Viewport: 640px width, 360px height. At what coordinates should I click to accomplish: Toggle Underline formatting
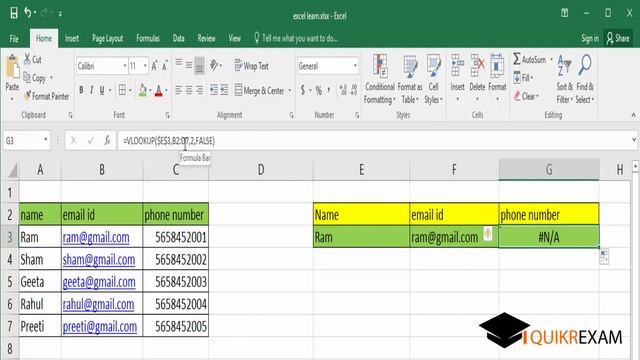(102, 90)
